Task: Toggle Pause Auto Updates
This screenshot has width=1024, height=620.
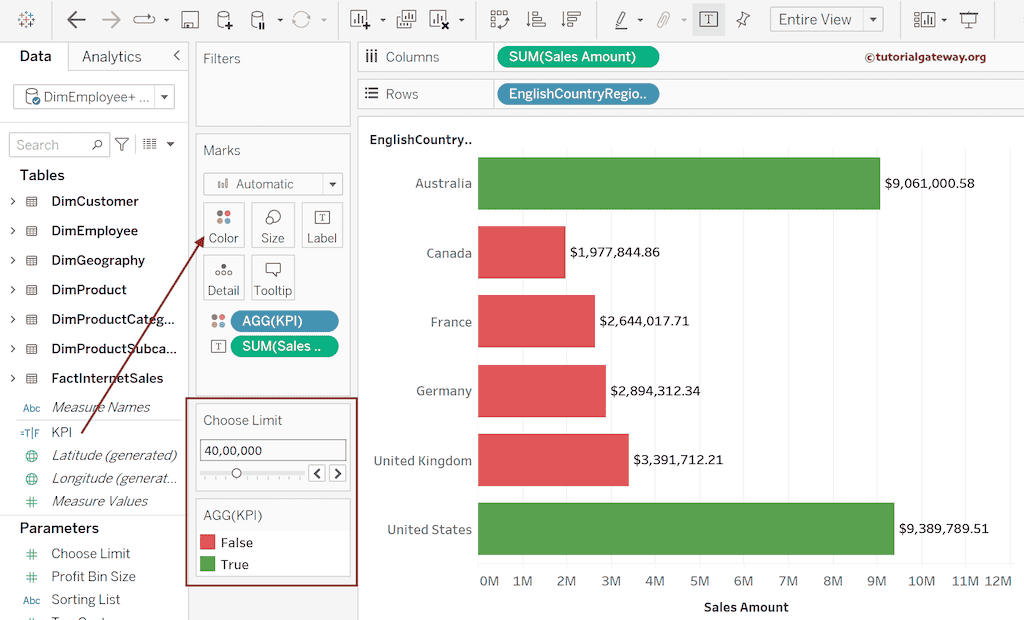Action: click(258, 19)
